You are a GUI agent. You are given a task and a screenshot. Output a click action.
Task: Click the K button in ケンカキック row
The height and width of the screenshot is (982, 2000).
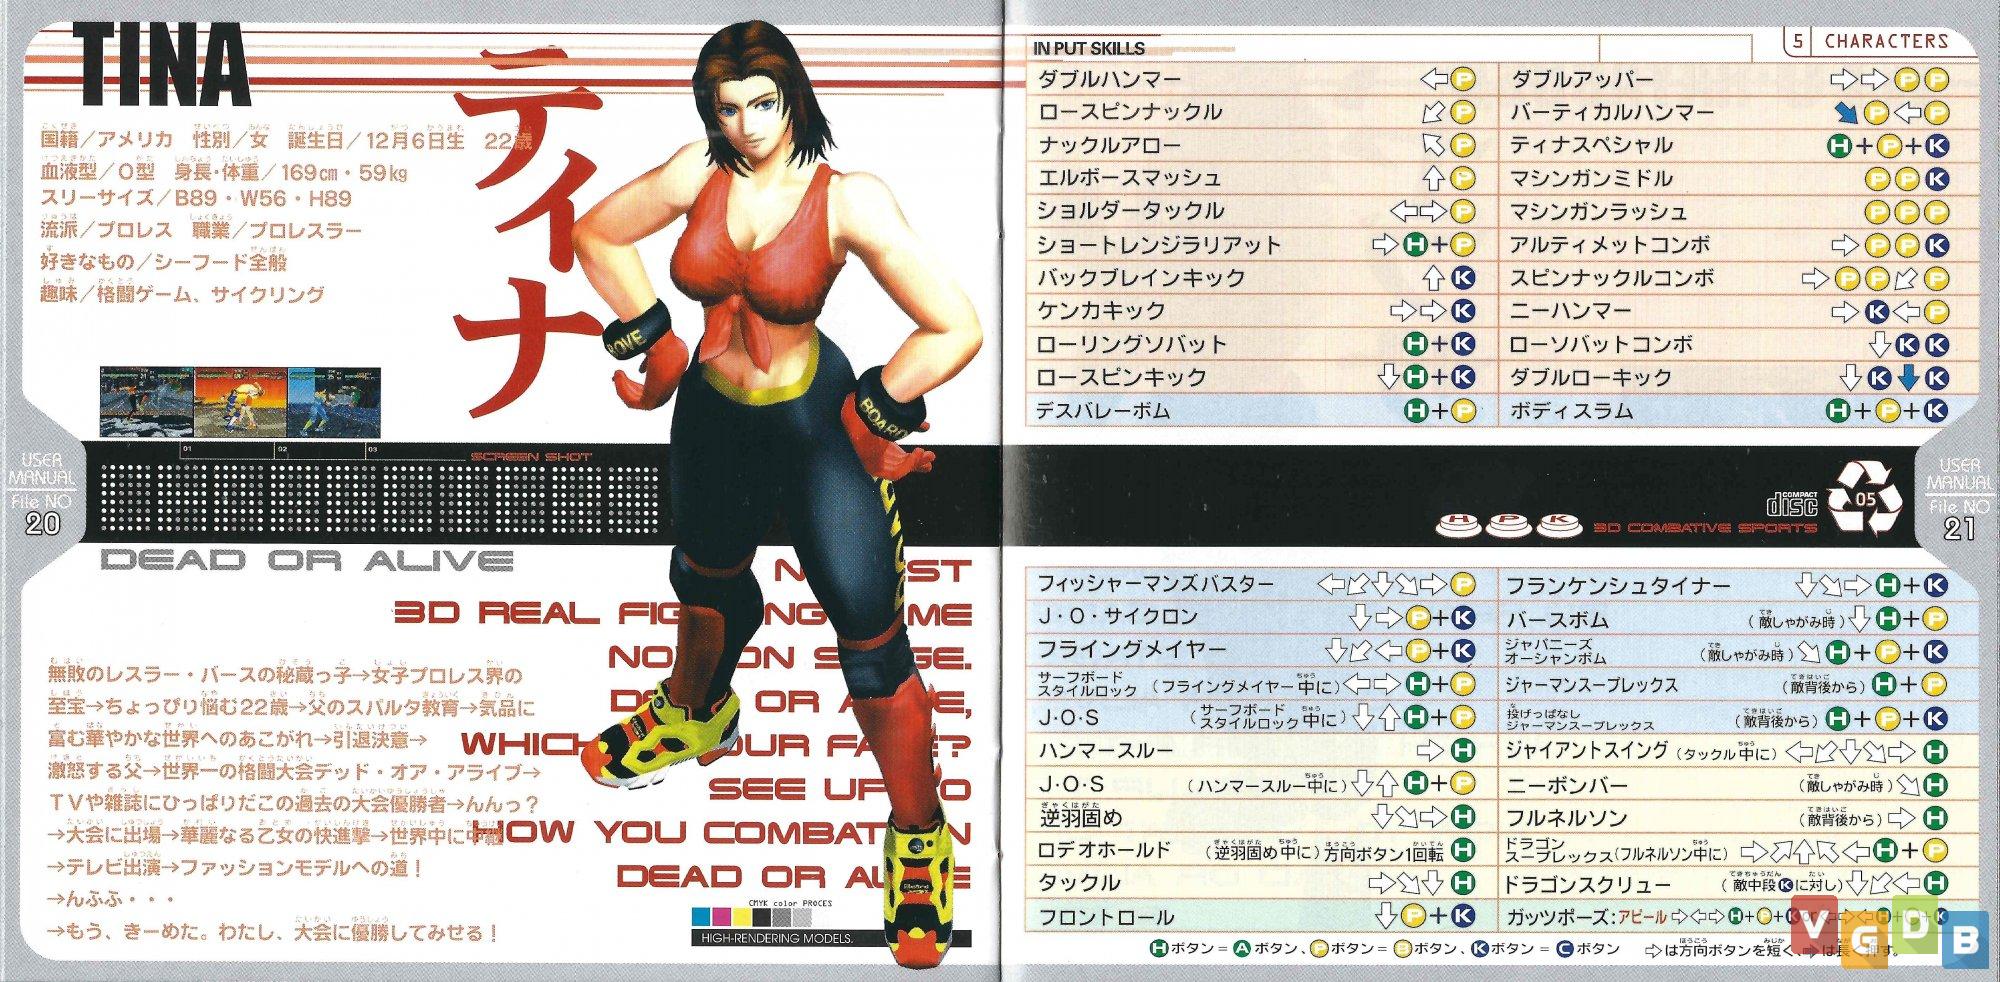[1463, 311]
